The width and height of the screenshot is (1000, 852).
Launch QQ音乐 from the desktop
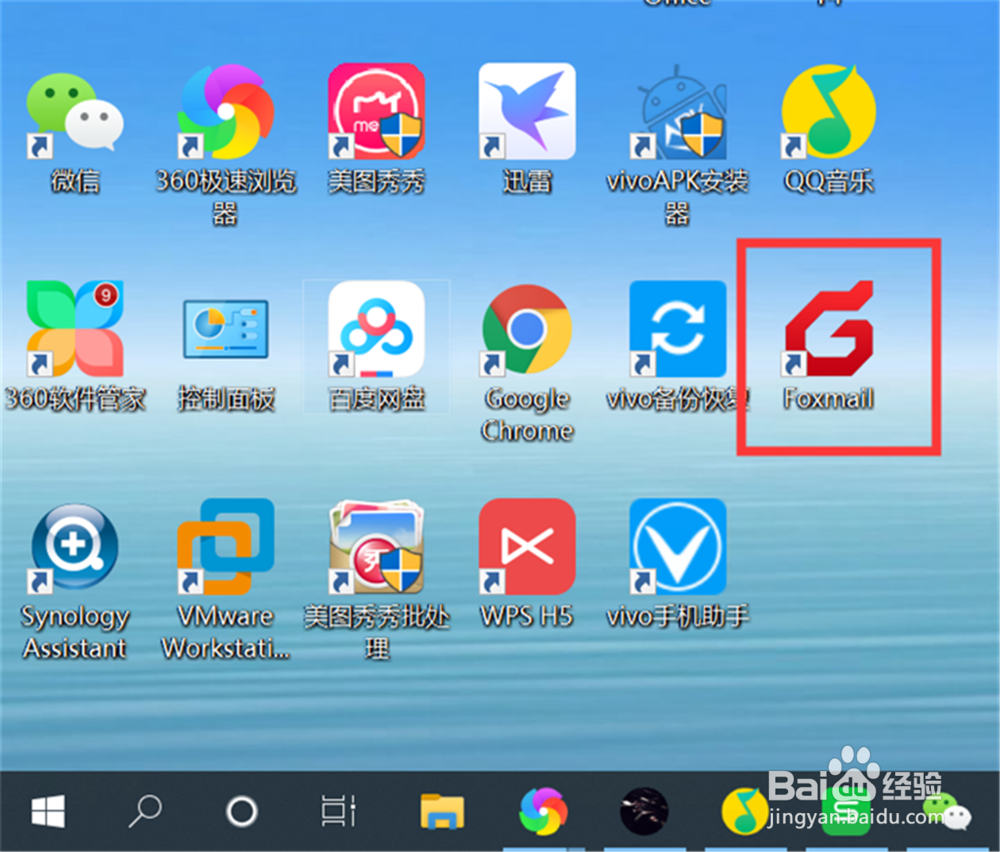coord(828,112)
